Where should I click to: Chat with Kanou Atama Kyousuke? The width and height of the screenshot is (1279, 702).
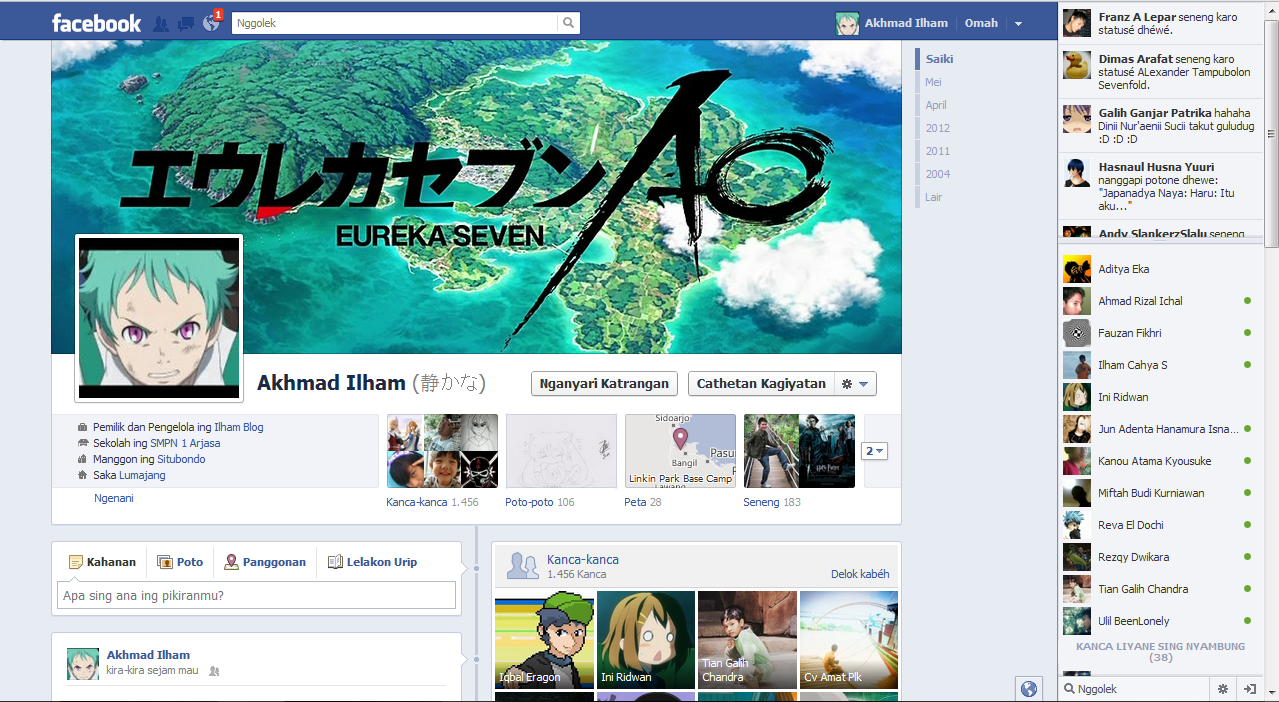[x=1160, y=461]
